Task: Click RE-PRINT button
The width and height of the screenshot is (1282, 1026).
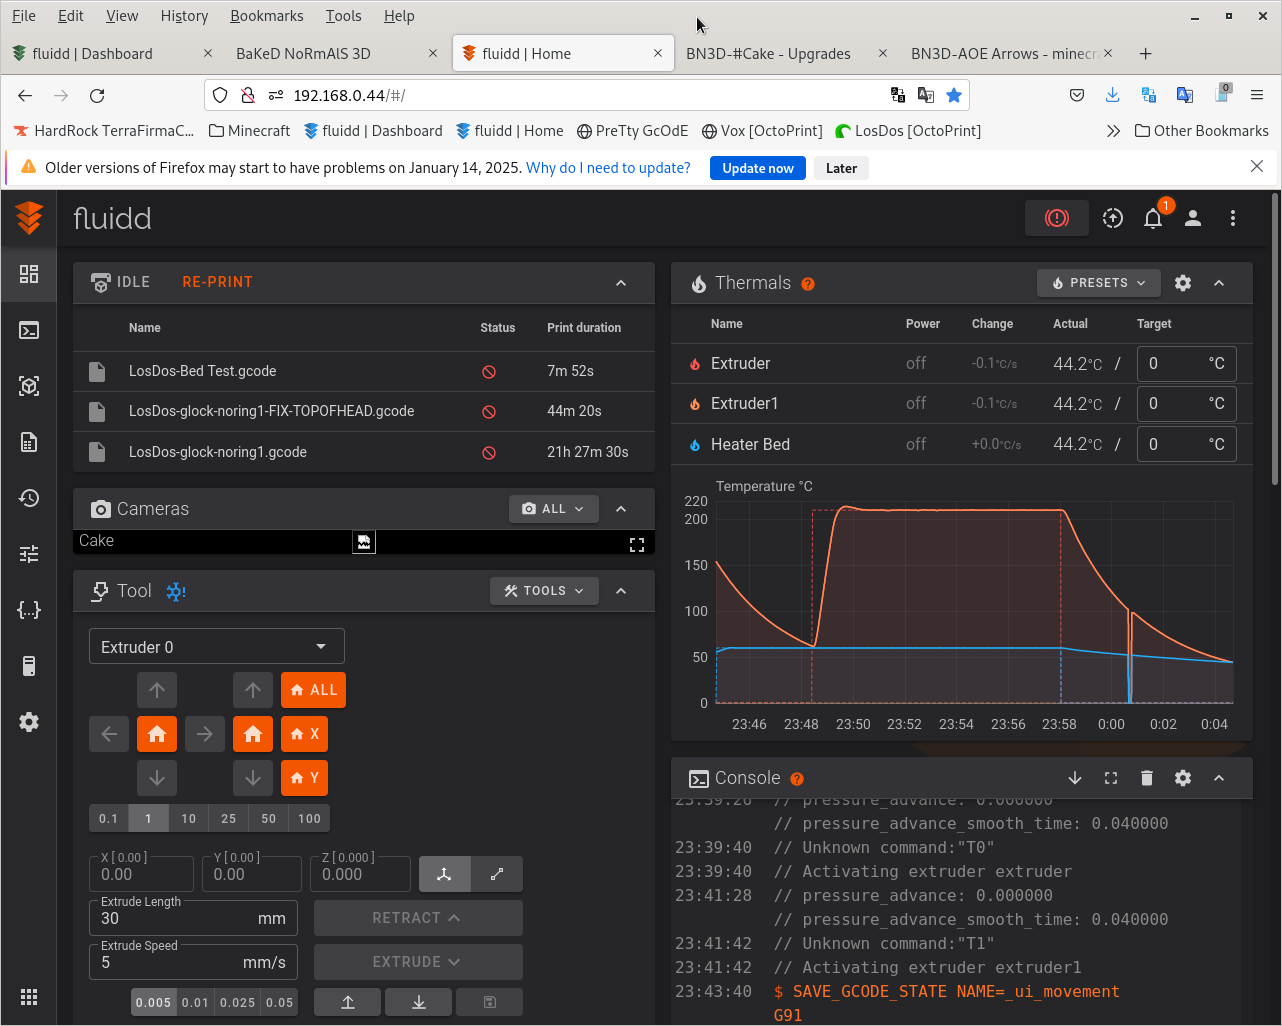Action: (217, 282)
